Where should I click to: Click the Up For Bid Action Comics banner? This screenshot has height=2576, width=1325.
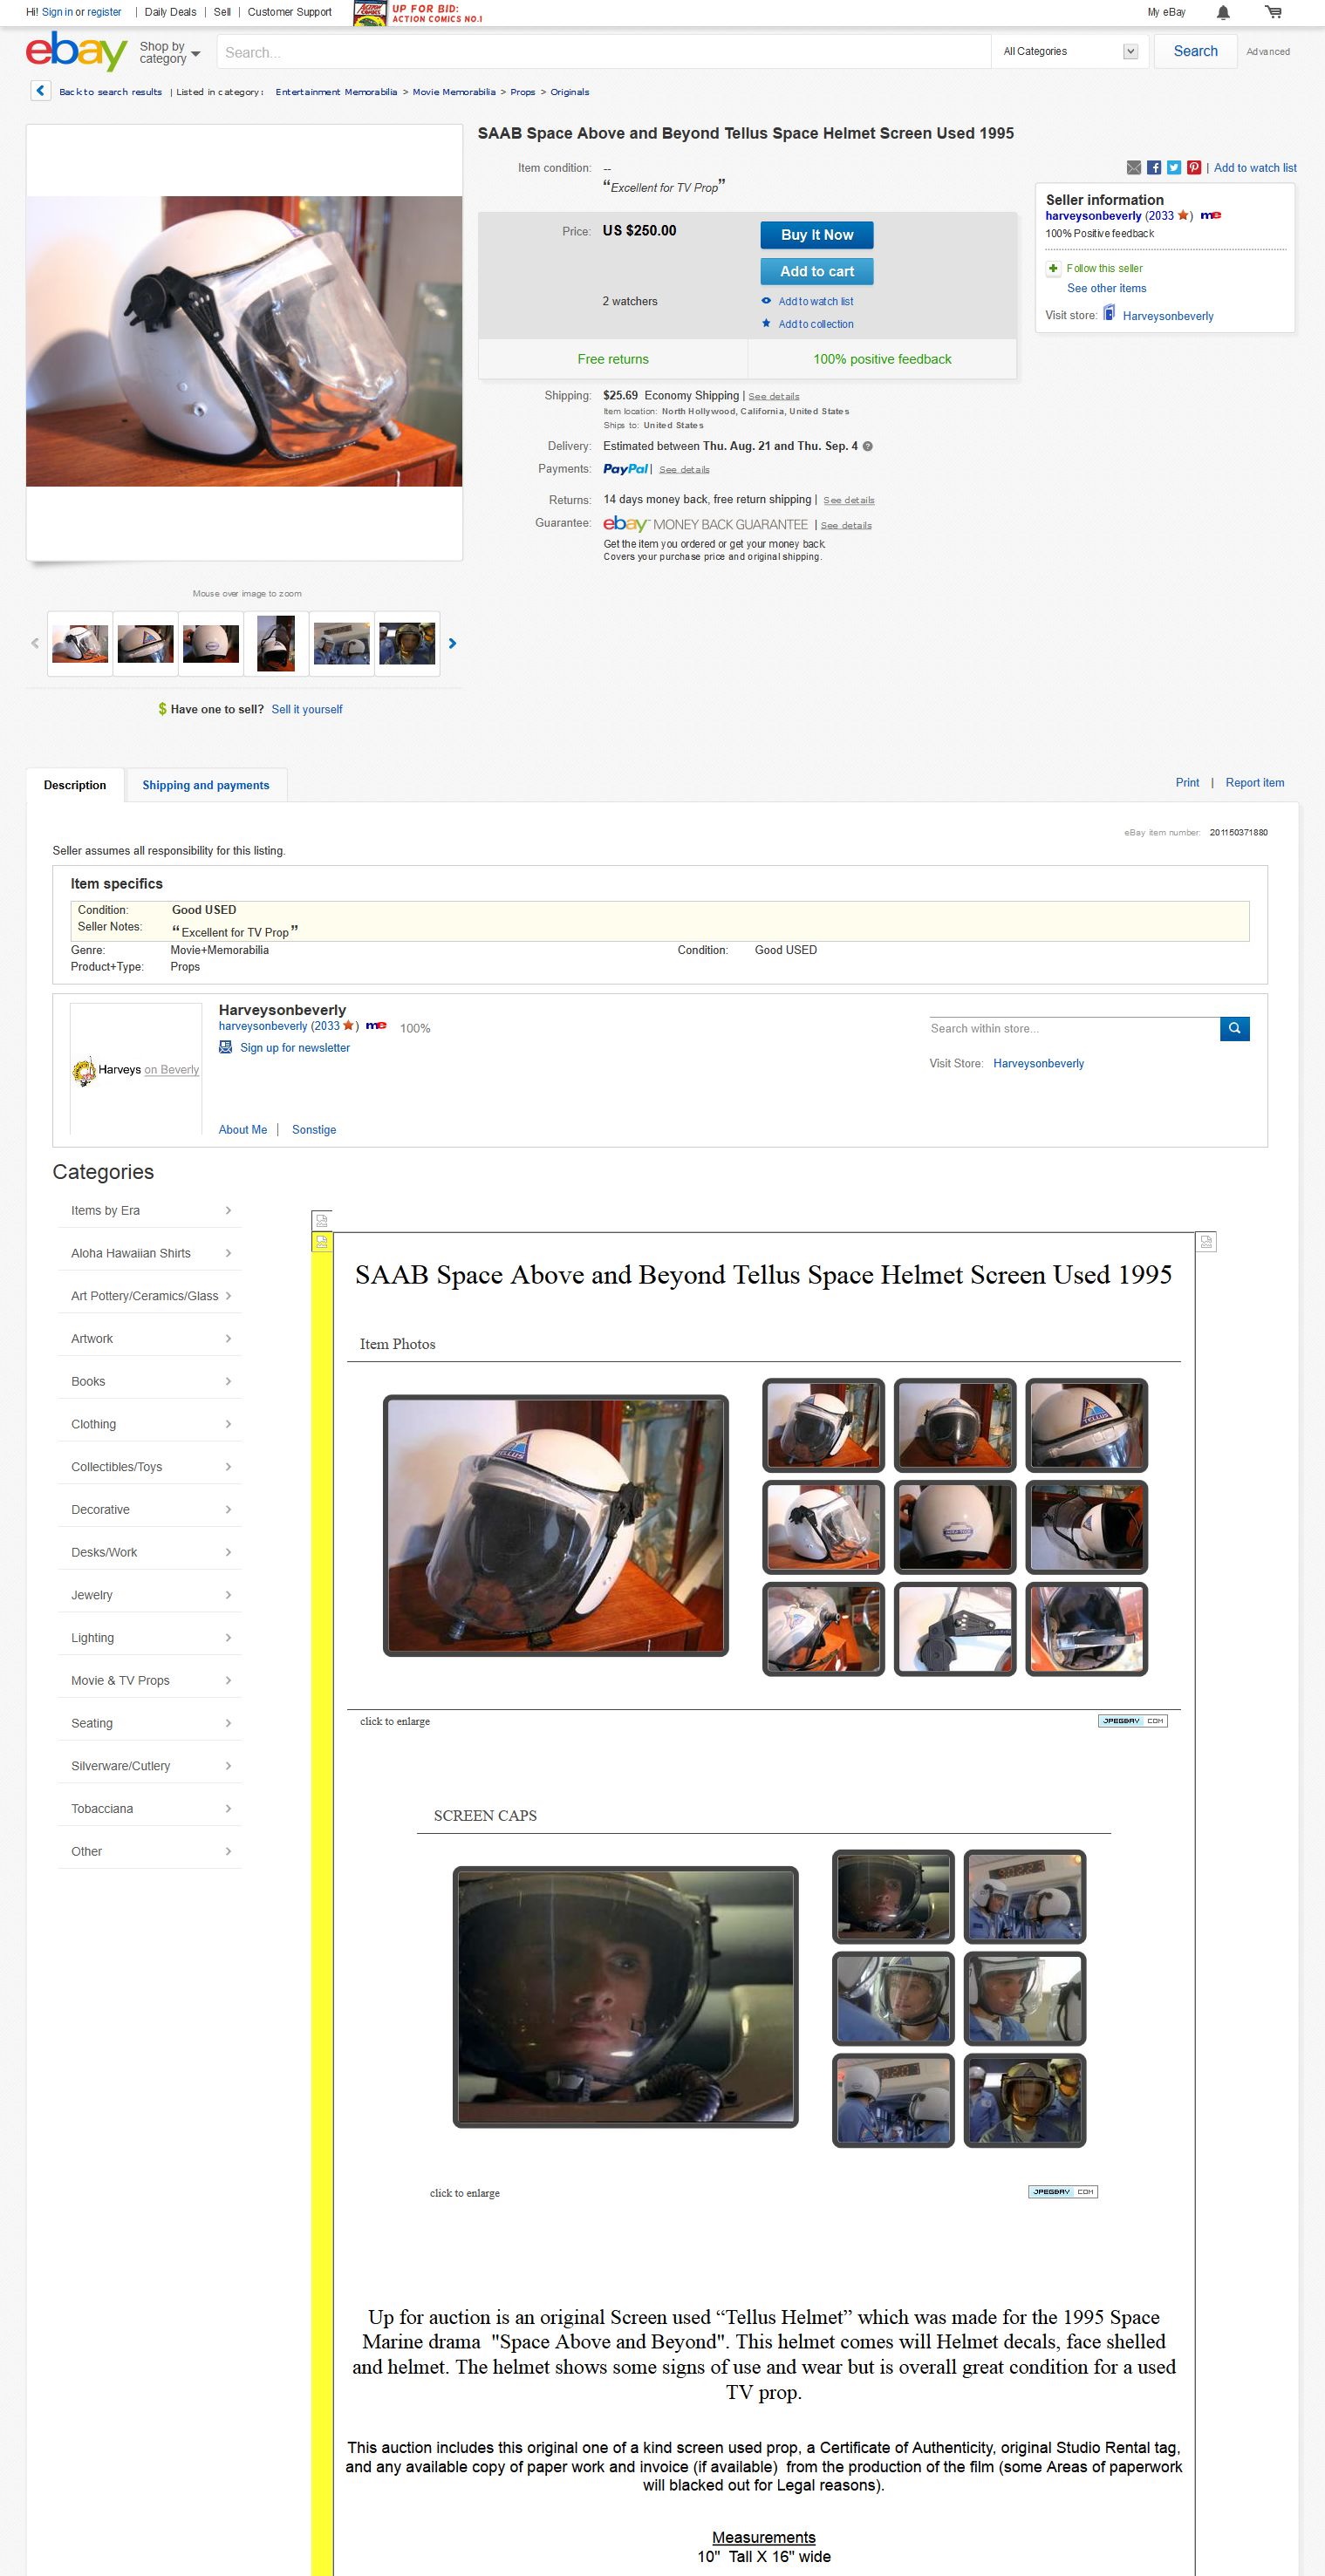click(x=419, y=13)
